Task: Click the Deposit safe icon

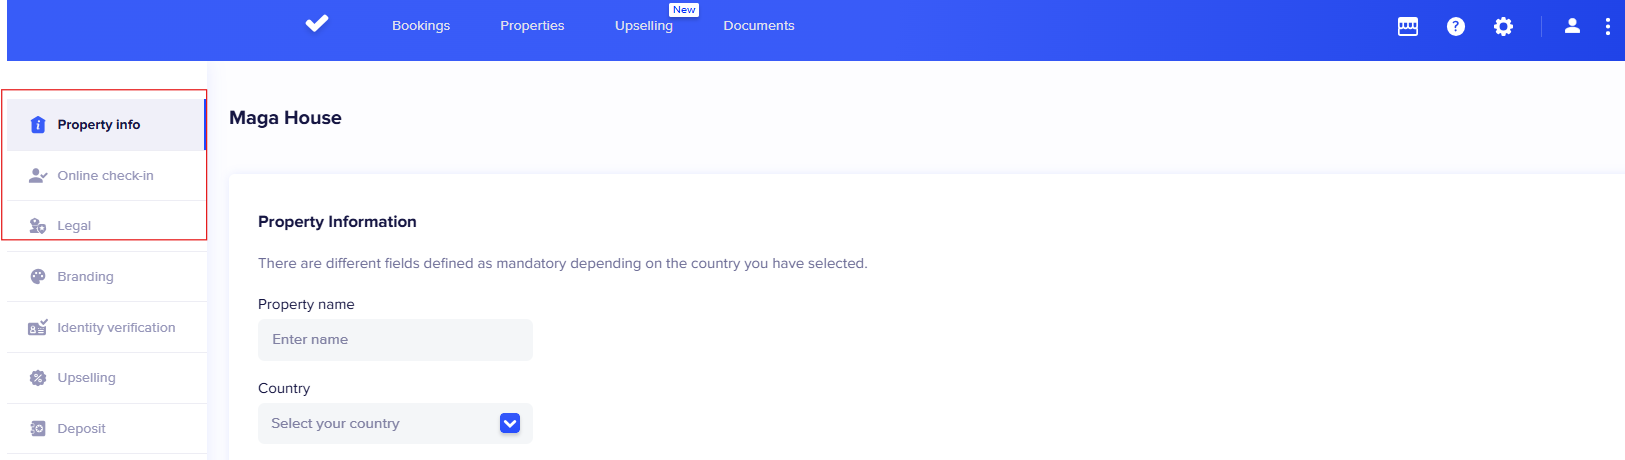Action: [38, 429]
